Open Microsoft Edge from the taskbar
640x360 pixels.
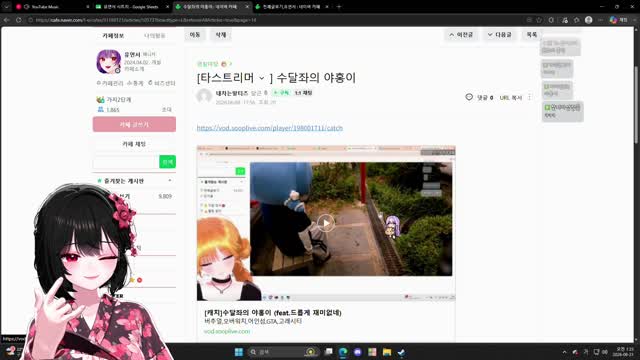click(343, 352)
